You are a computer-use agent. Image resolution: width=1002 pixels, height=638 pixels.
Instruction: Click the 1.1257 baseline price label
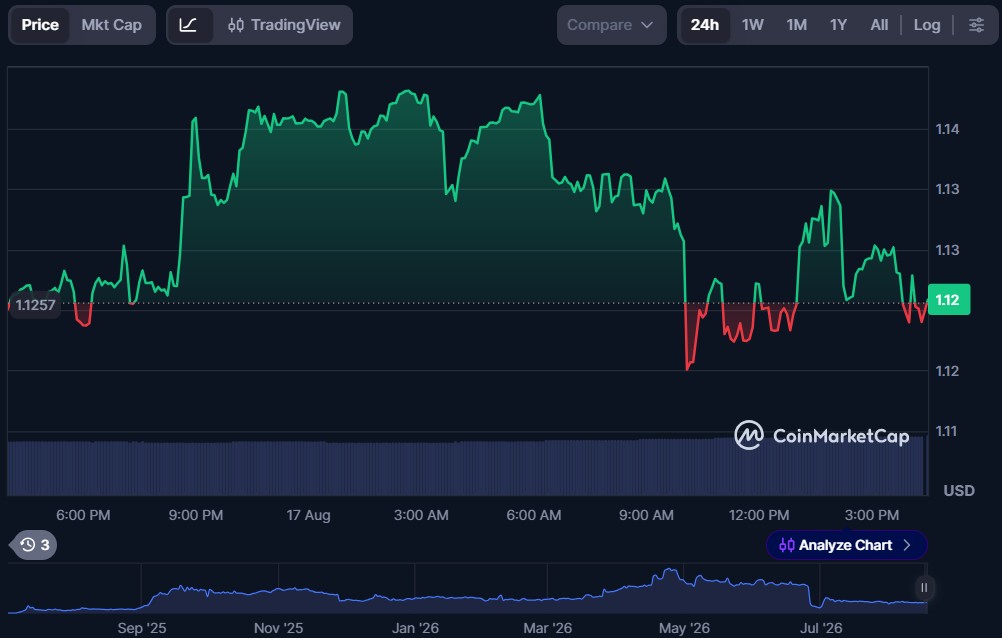tap(35, 305)
